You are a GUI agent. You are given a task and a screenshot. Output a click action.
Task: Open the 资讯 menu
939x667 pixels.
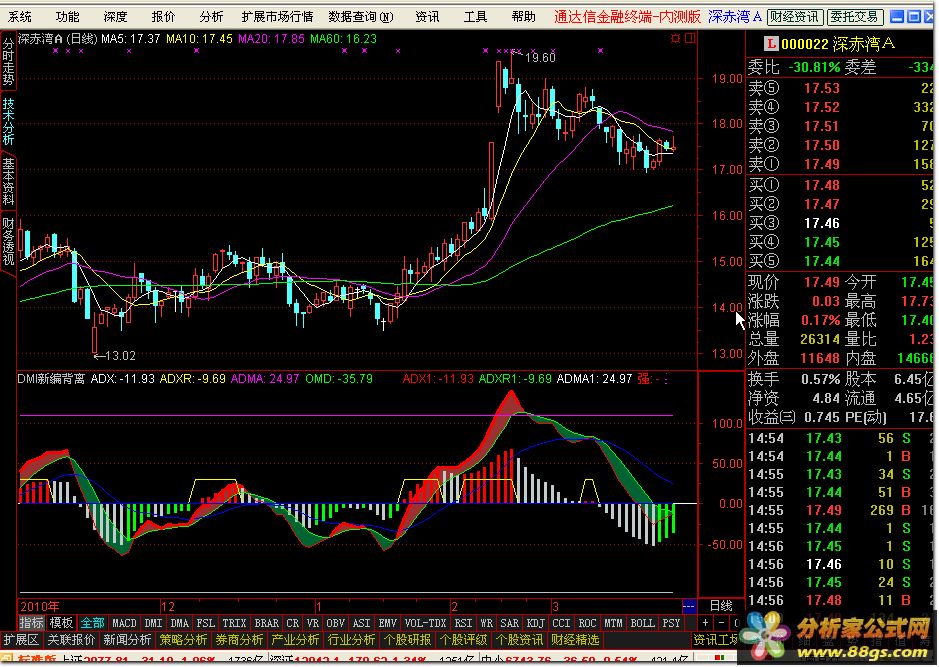[427, 17]
